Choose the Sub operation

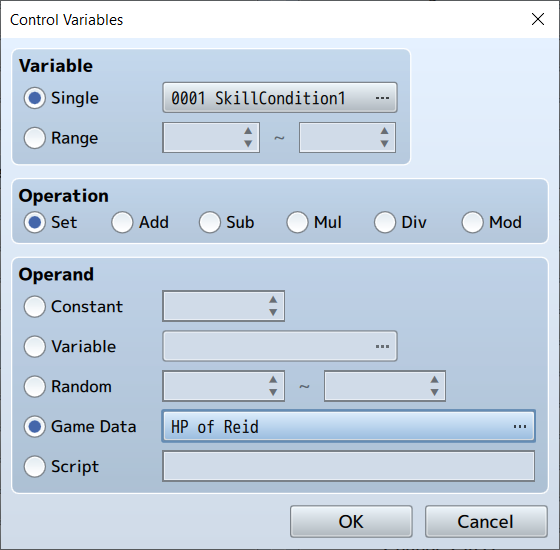(x=210, y=222)
